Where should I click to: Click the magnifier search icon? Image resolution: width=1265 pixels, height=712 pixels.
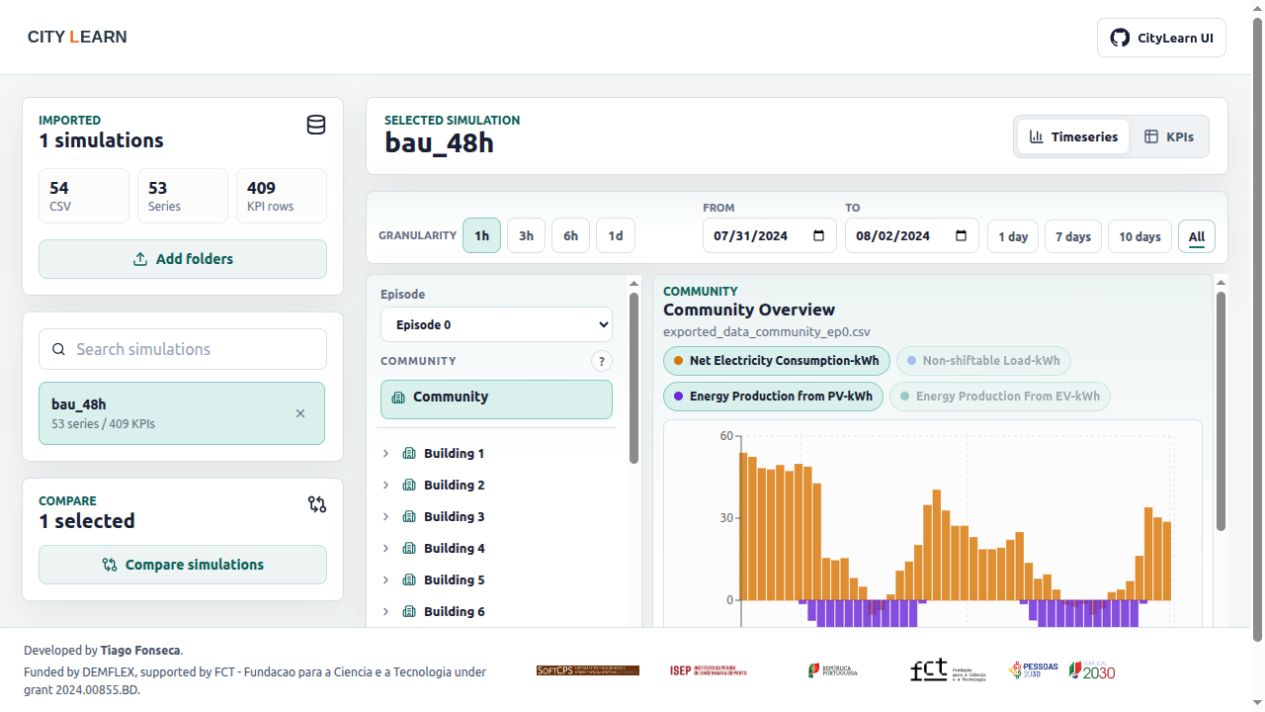pyautogui.click(x=59, y=349)
